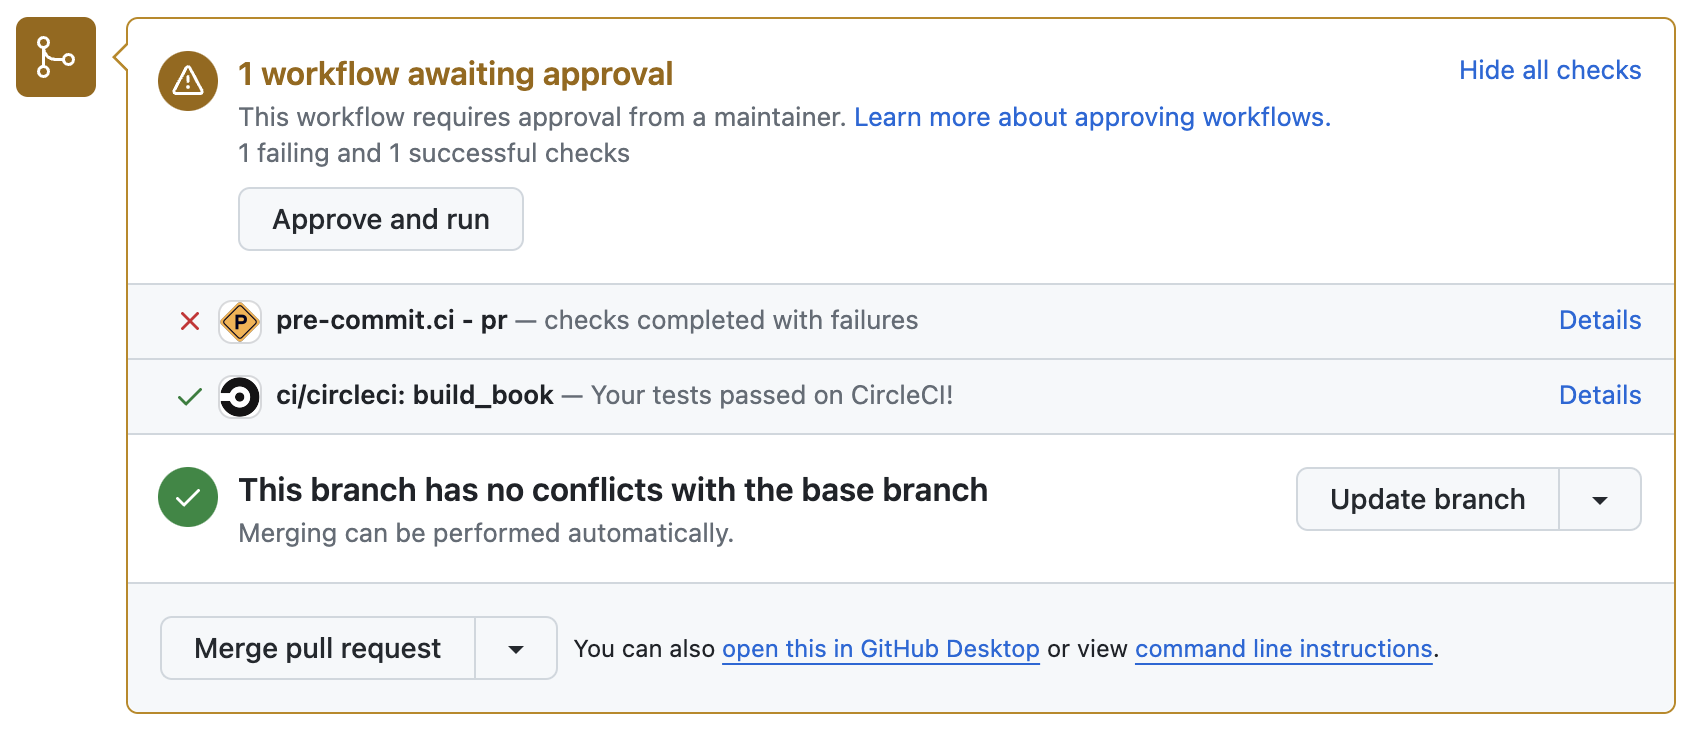Click the green check beside ci/circleci

(x=190, y=397)
